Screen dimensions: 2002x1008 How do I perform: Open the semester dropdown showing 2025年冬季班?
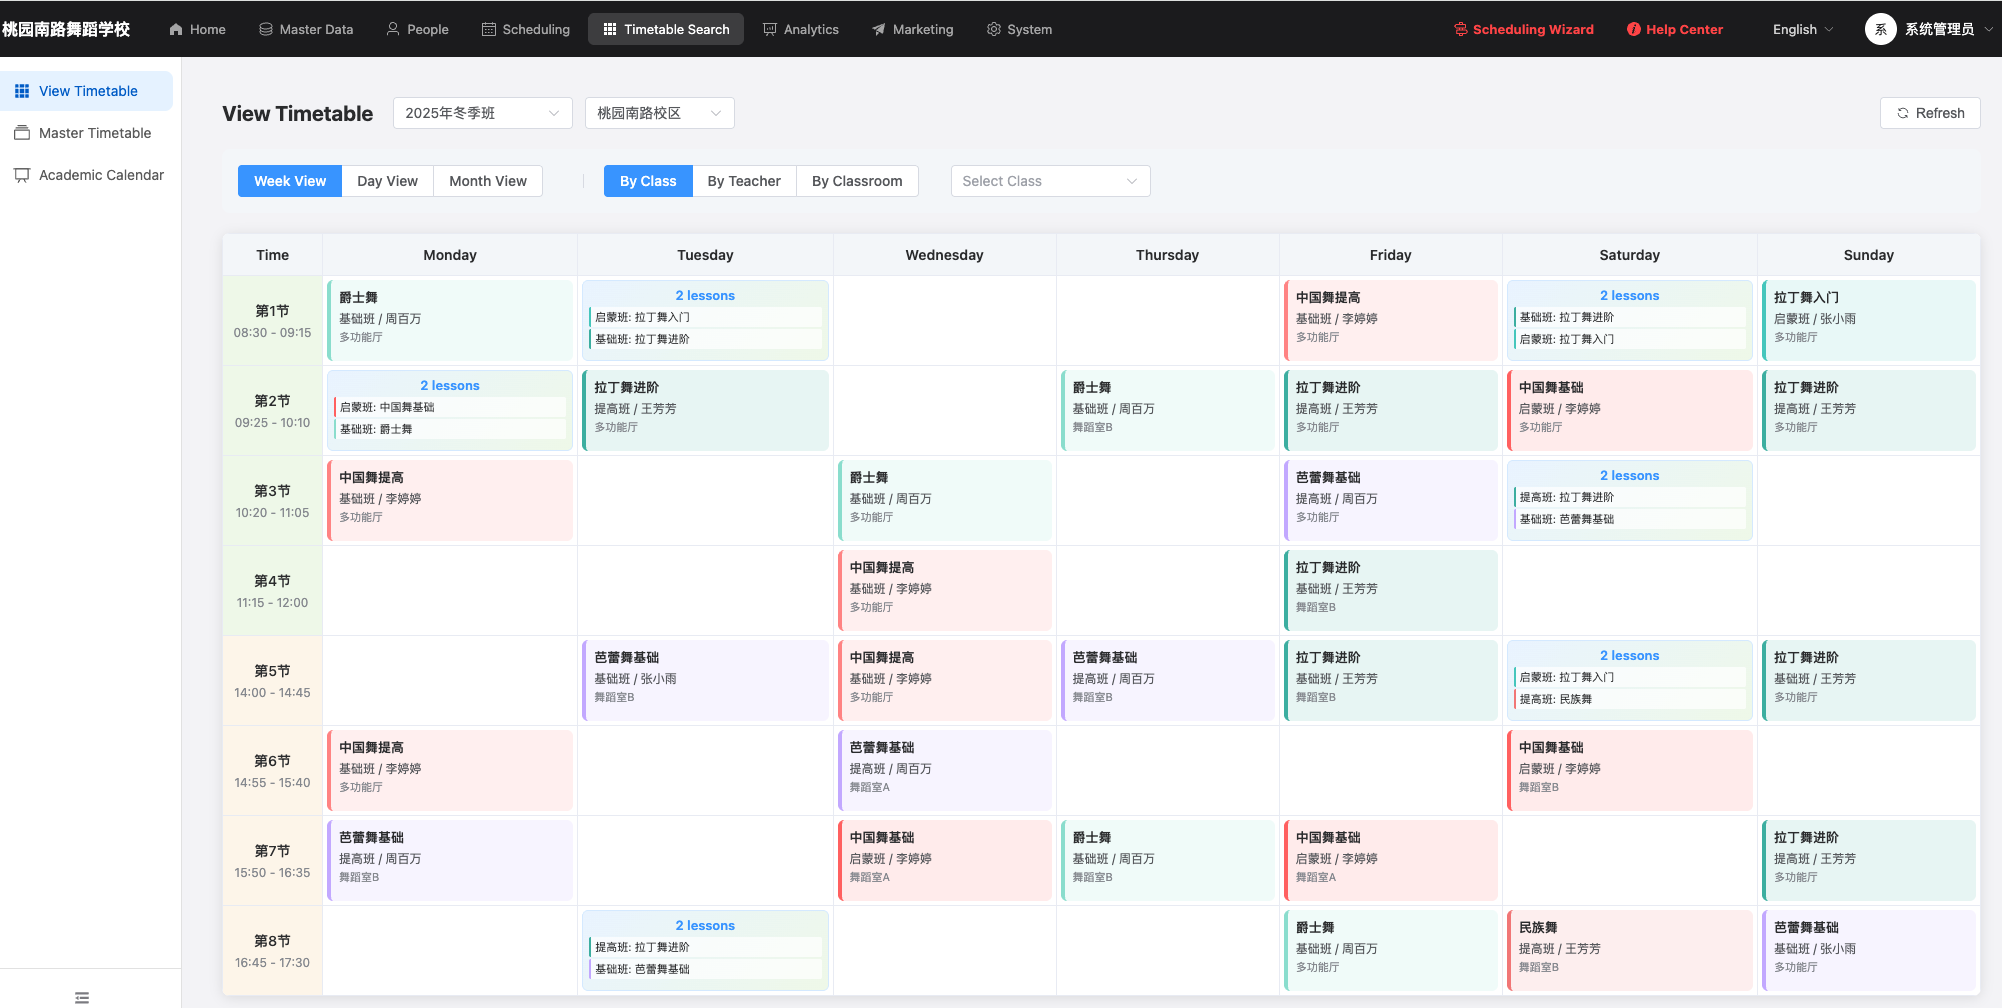[482, 113]
